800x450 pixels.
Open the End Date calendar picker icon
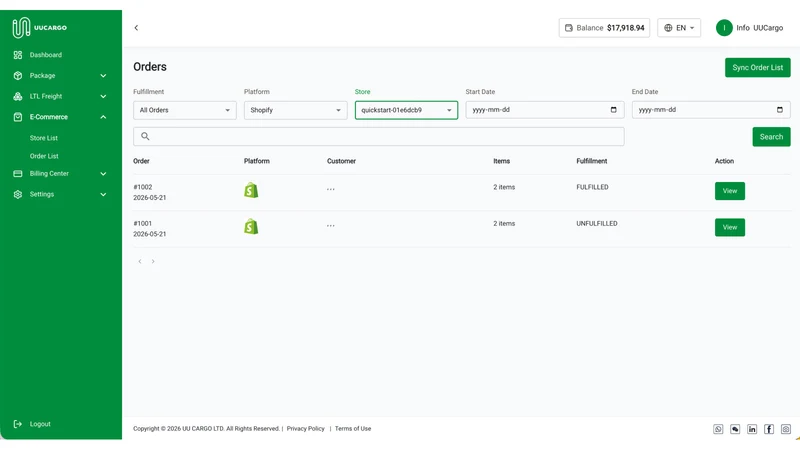pos(780,110)
